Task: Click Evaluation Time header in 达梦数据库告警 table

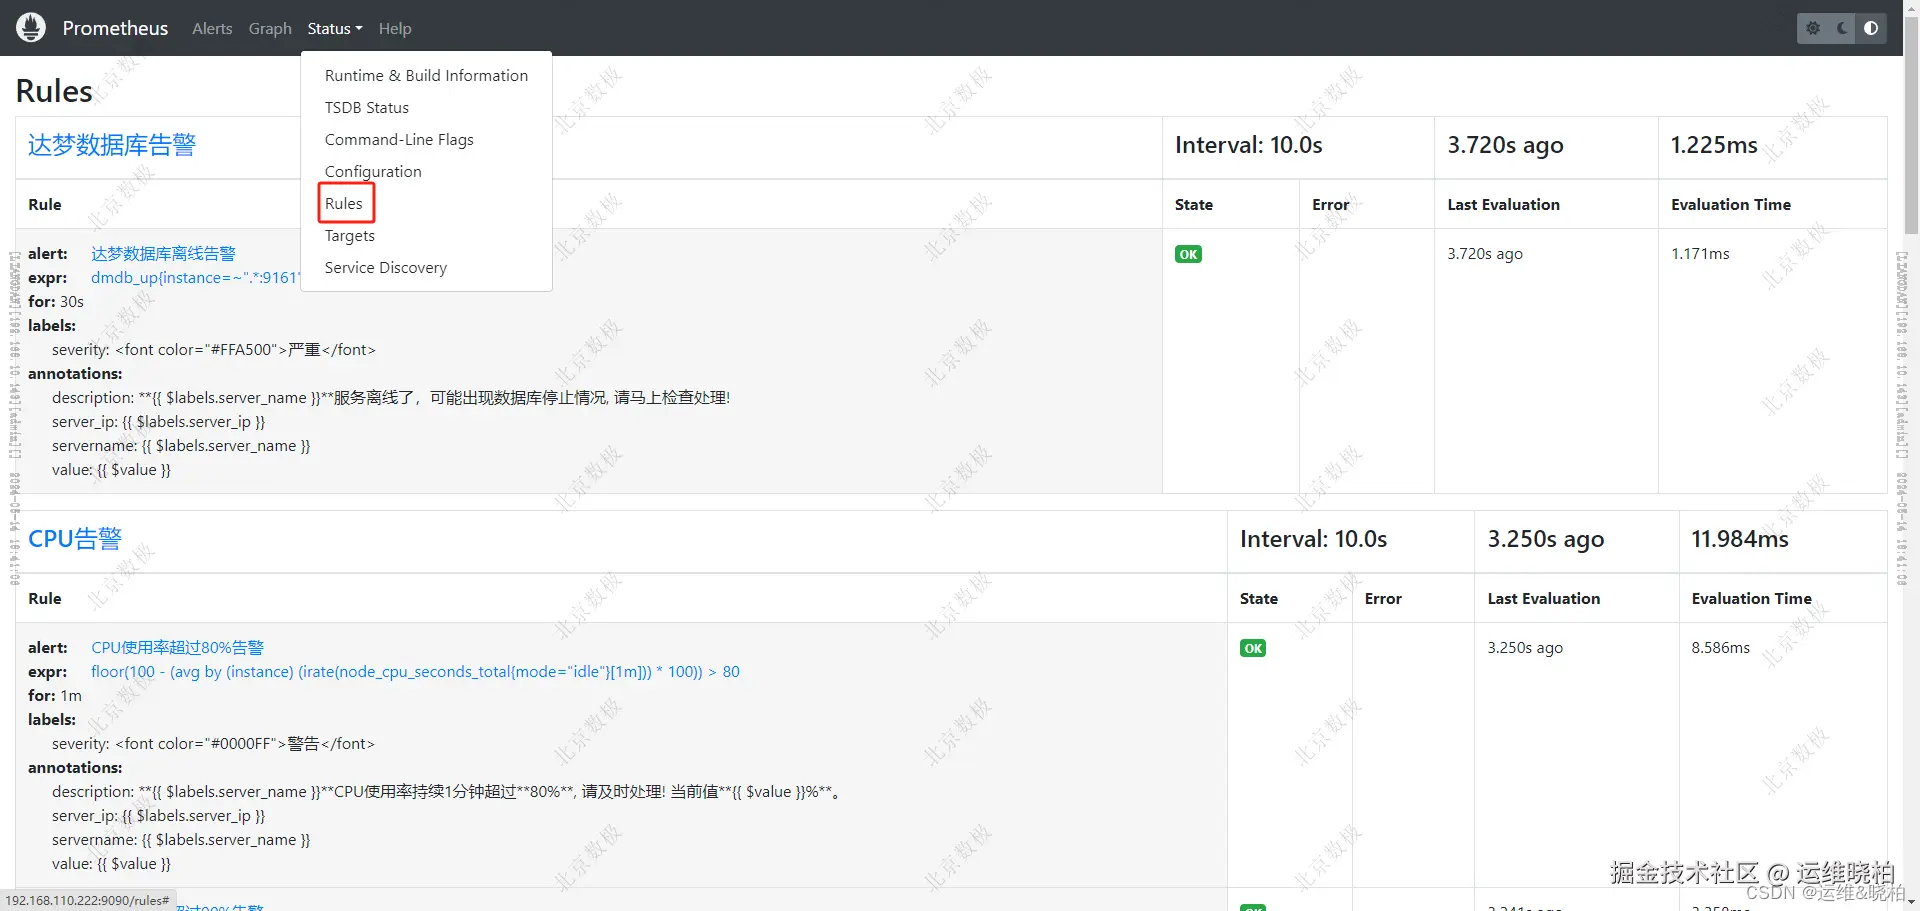Action: point(1731,205)
